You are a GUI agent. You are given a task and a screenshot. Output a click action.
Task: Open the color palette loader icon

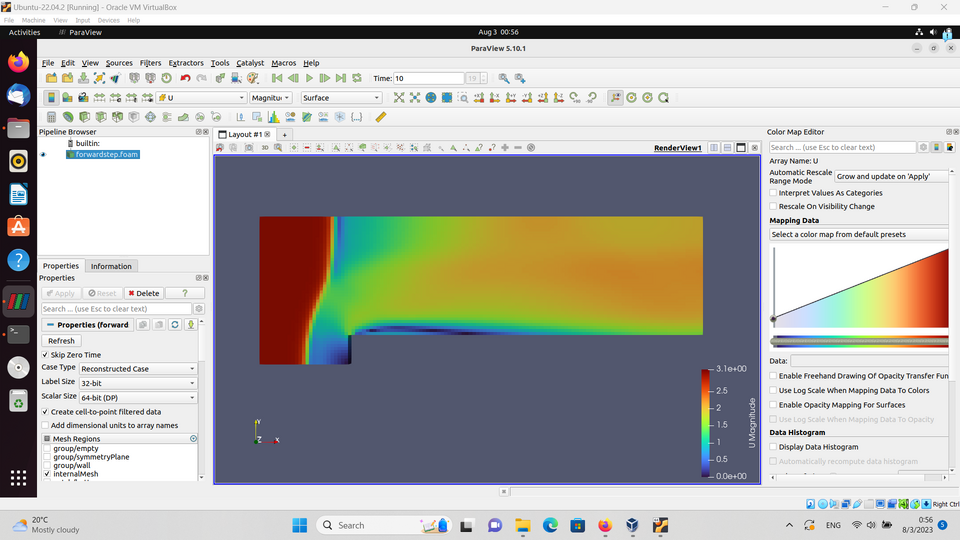pos(253,78)
